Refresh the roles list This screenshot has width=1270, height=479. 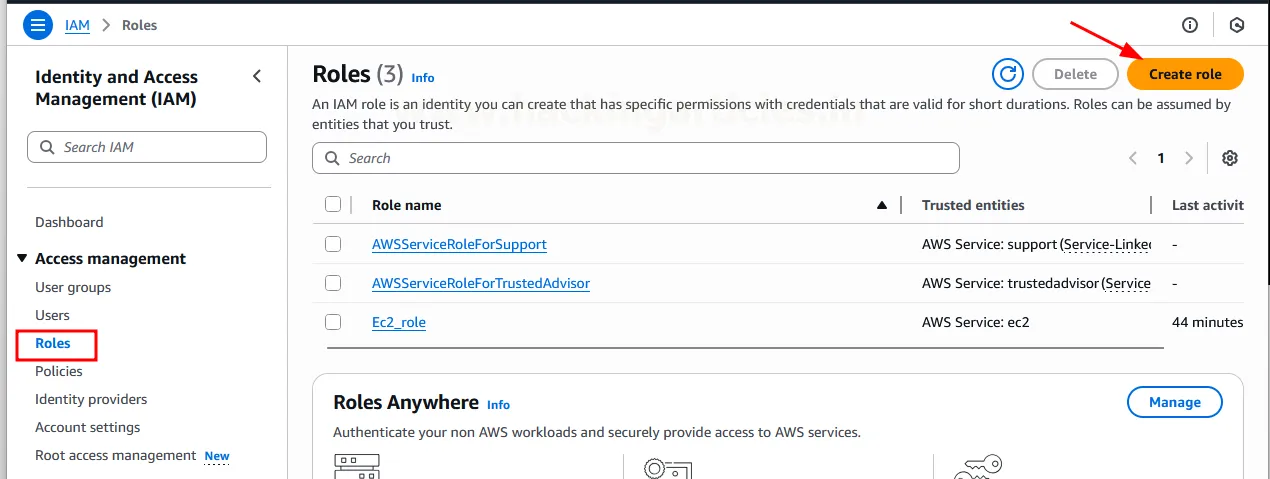tap(1008, 74)
